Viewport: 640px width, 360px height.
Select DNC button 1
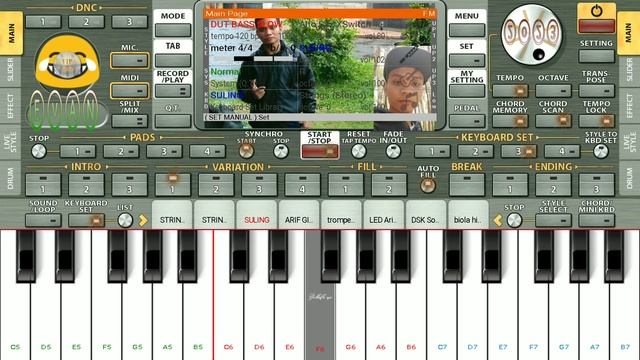43,22
